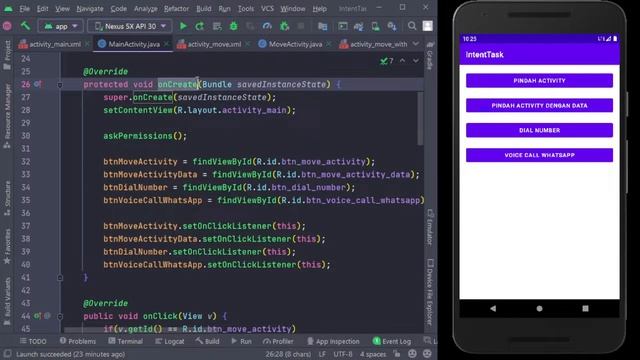Open the Nexus 5X API 30 device dropdown
Image resolution: width=640 pixels, height=360 pixels.
131,26
